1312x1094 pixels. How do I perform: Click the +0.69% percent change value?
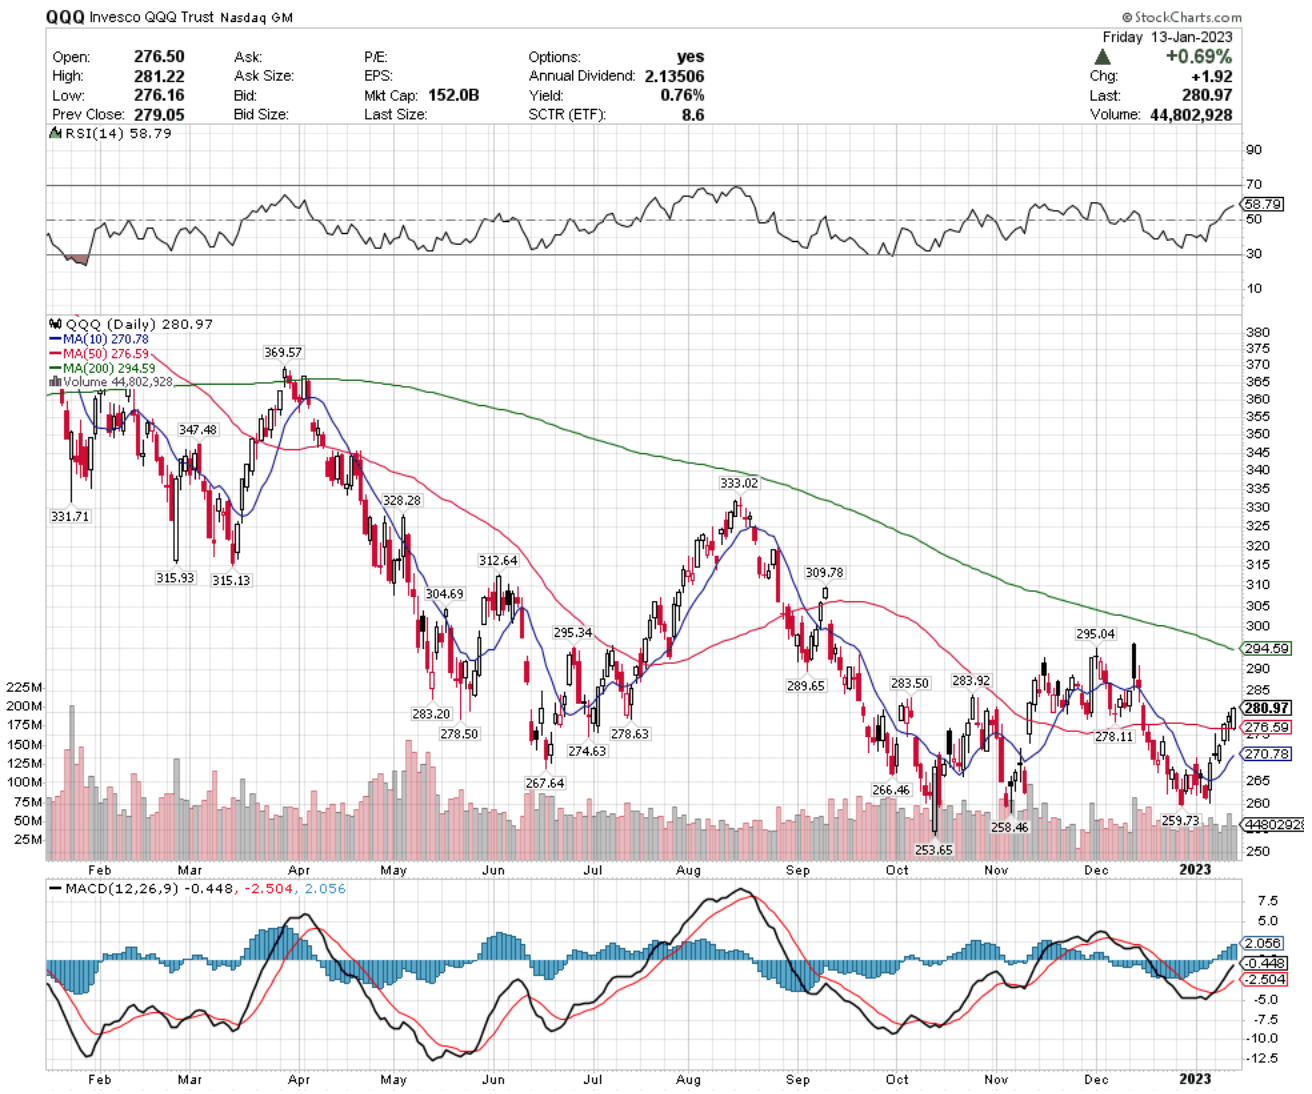click(x=1198, y=57)
